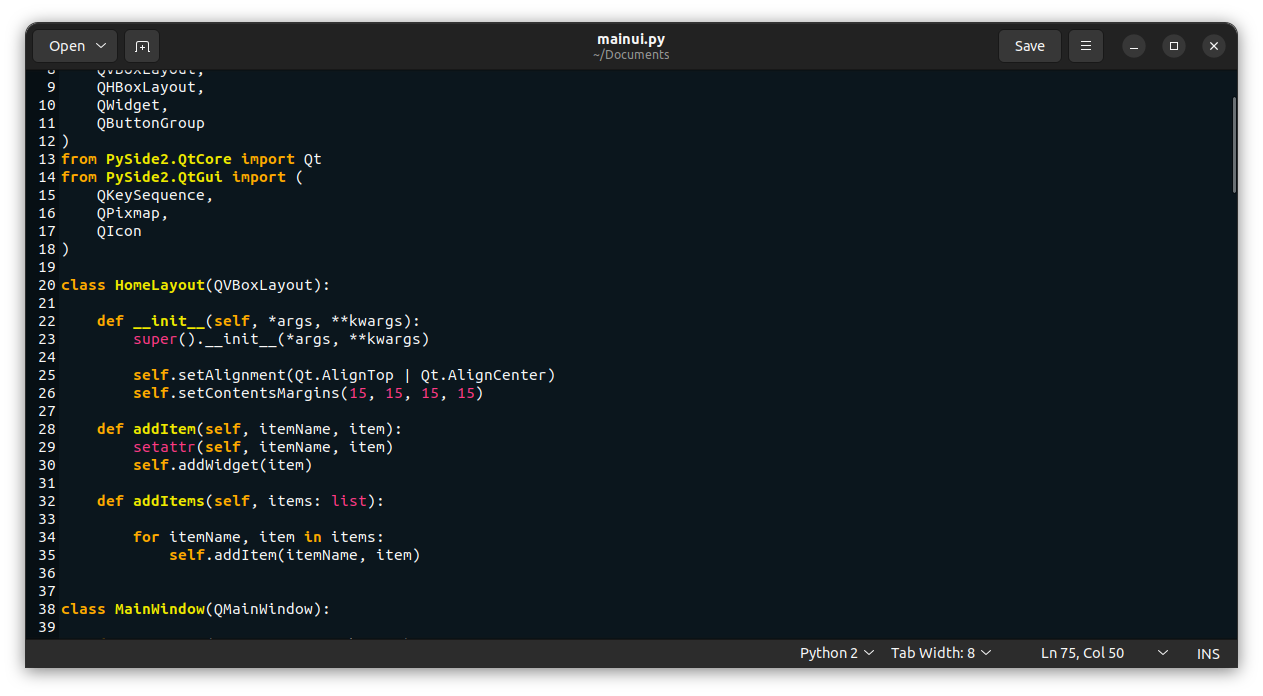This screenshot has width=1263, height=696.
Task: Maximize the editor window
Action: 1173,46
